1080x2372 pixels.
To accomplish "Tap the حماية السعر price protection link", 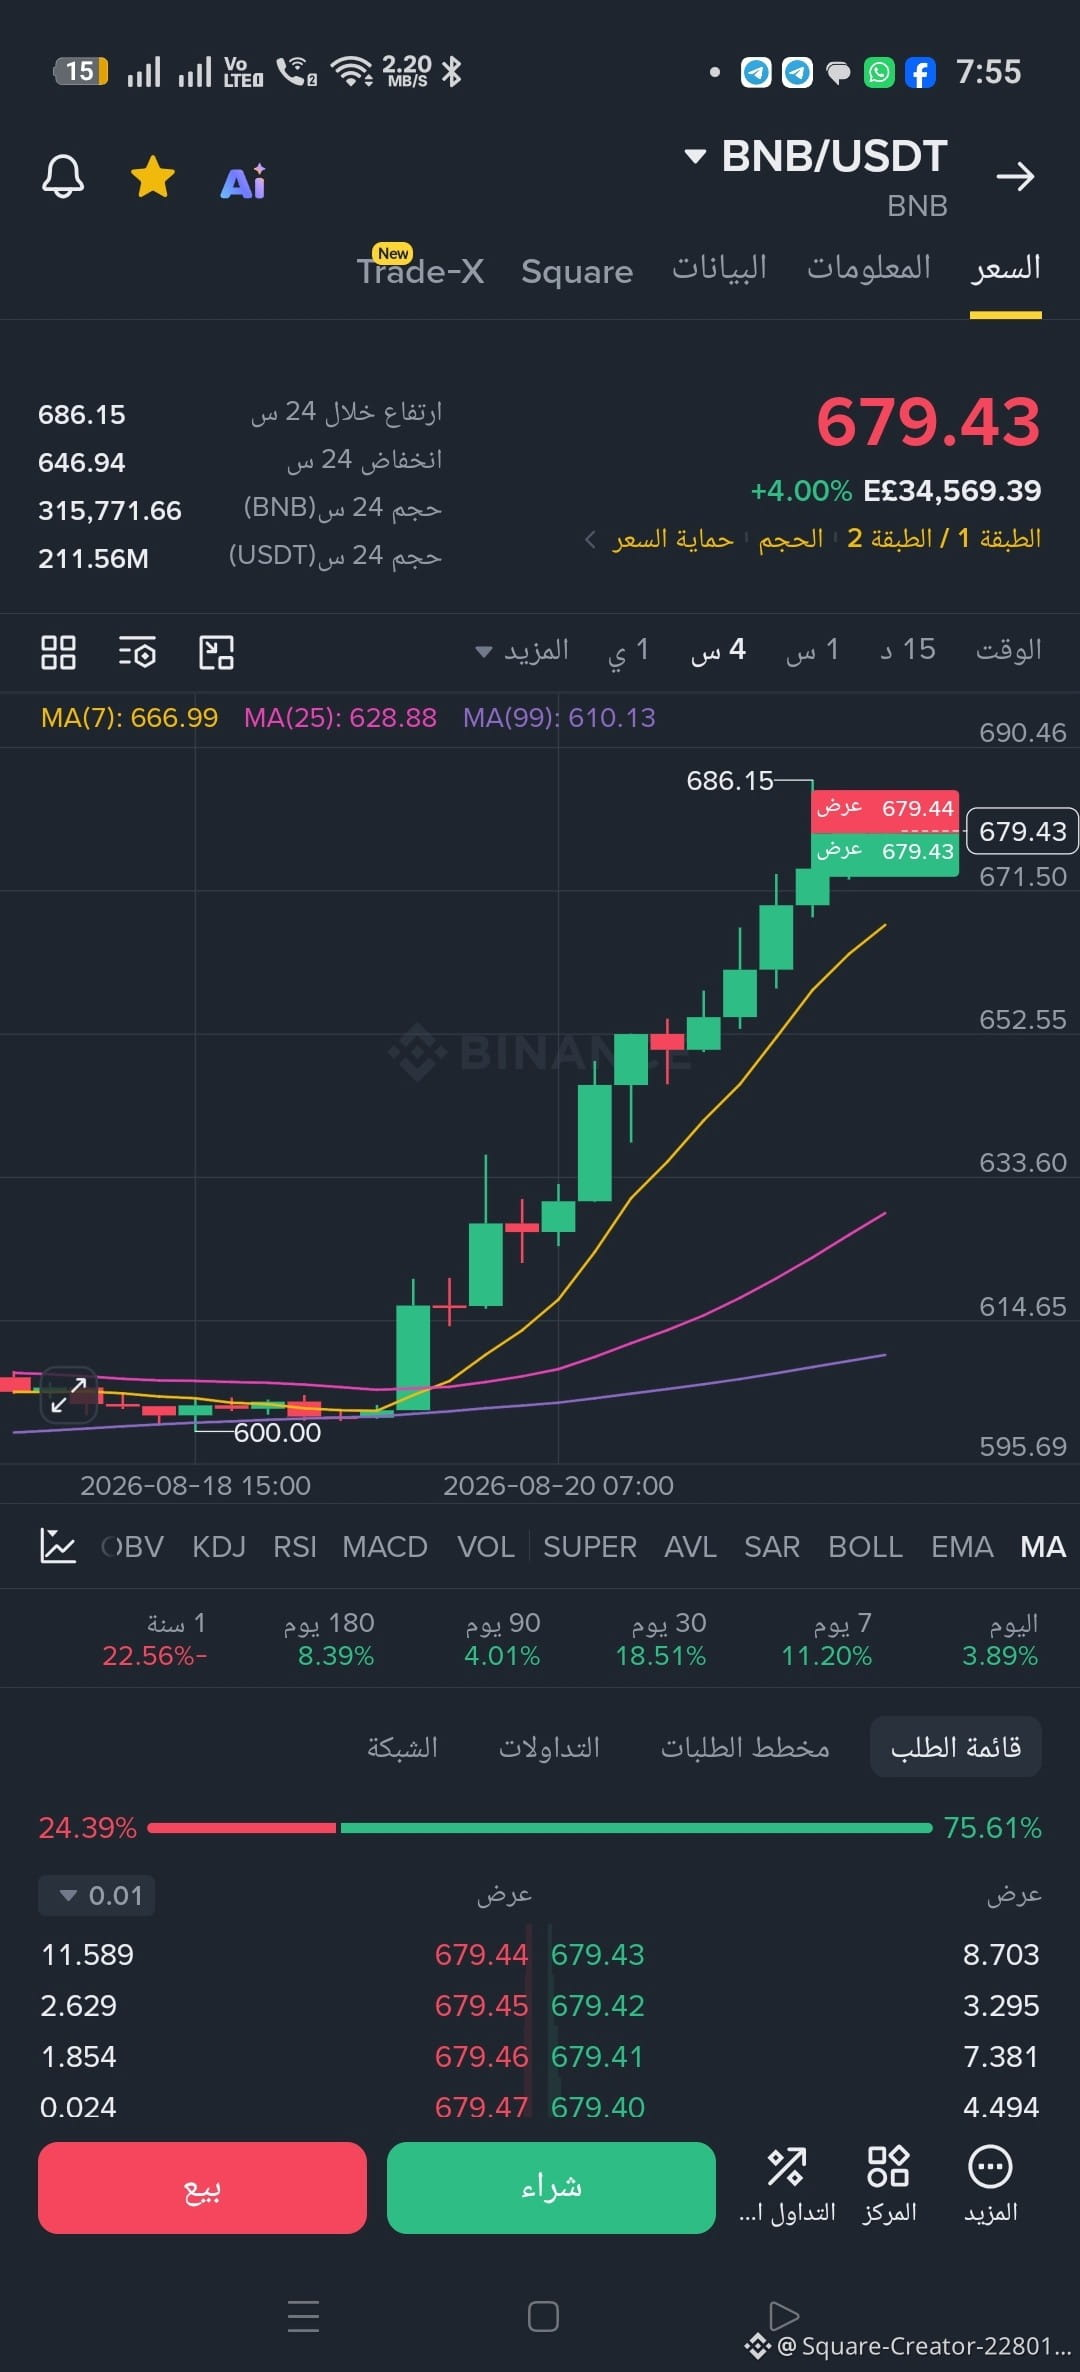I will 673,539.
